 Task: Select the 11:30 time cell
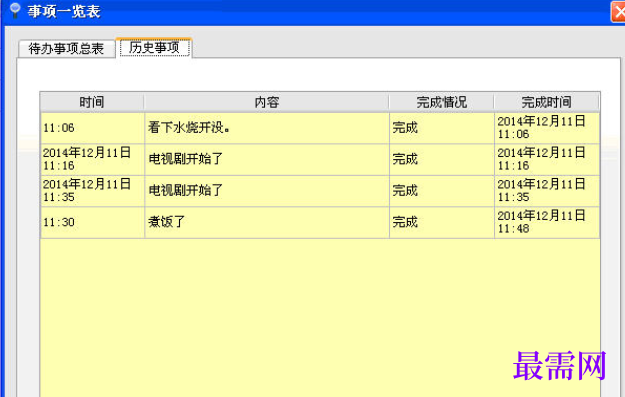[92, 222]
